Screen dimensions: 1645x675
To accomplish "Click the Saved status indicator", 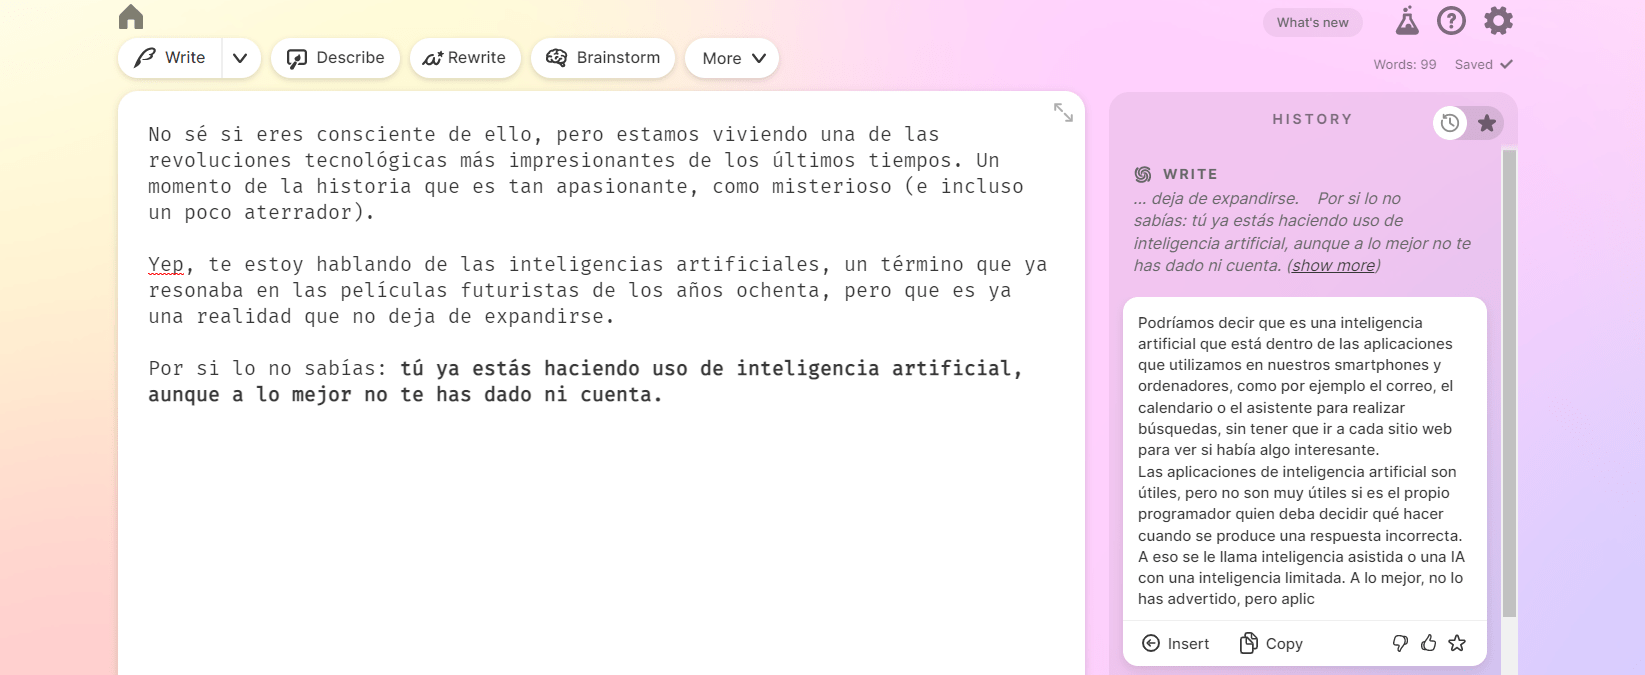I will tap(1483, 64).
